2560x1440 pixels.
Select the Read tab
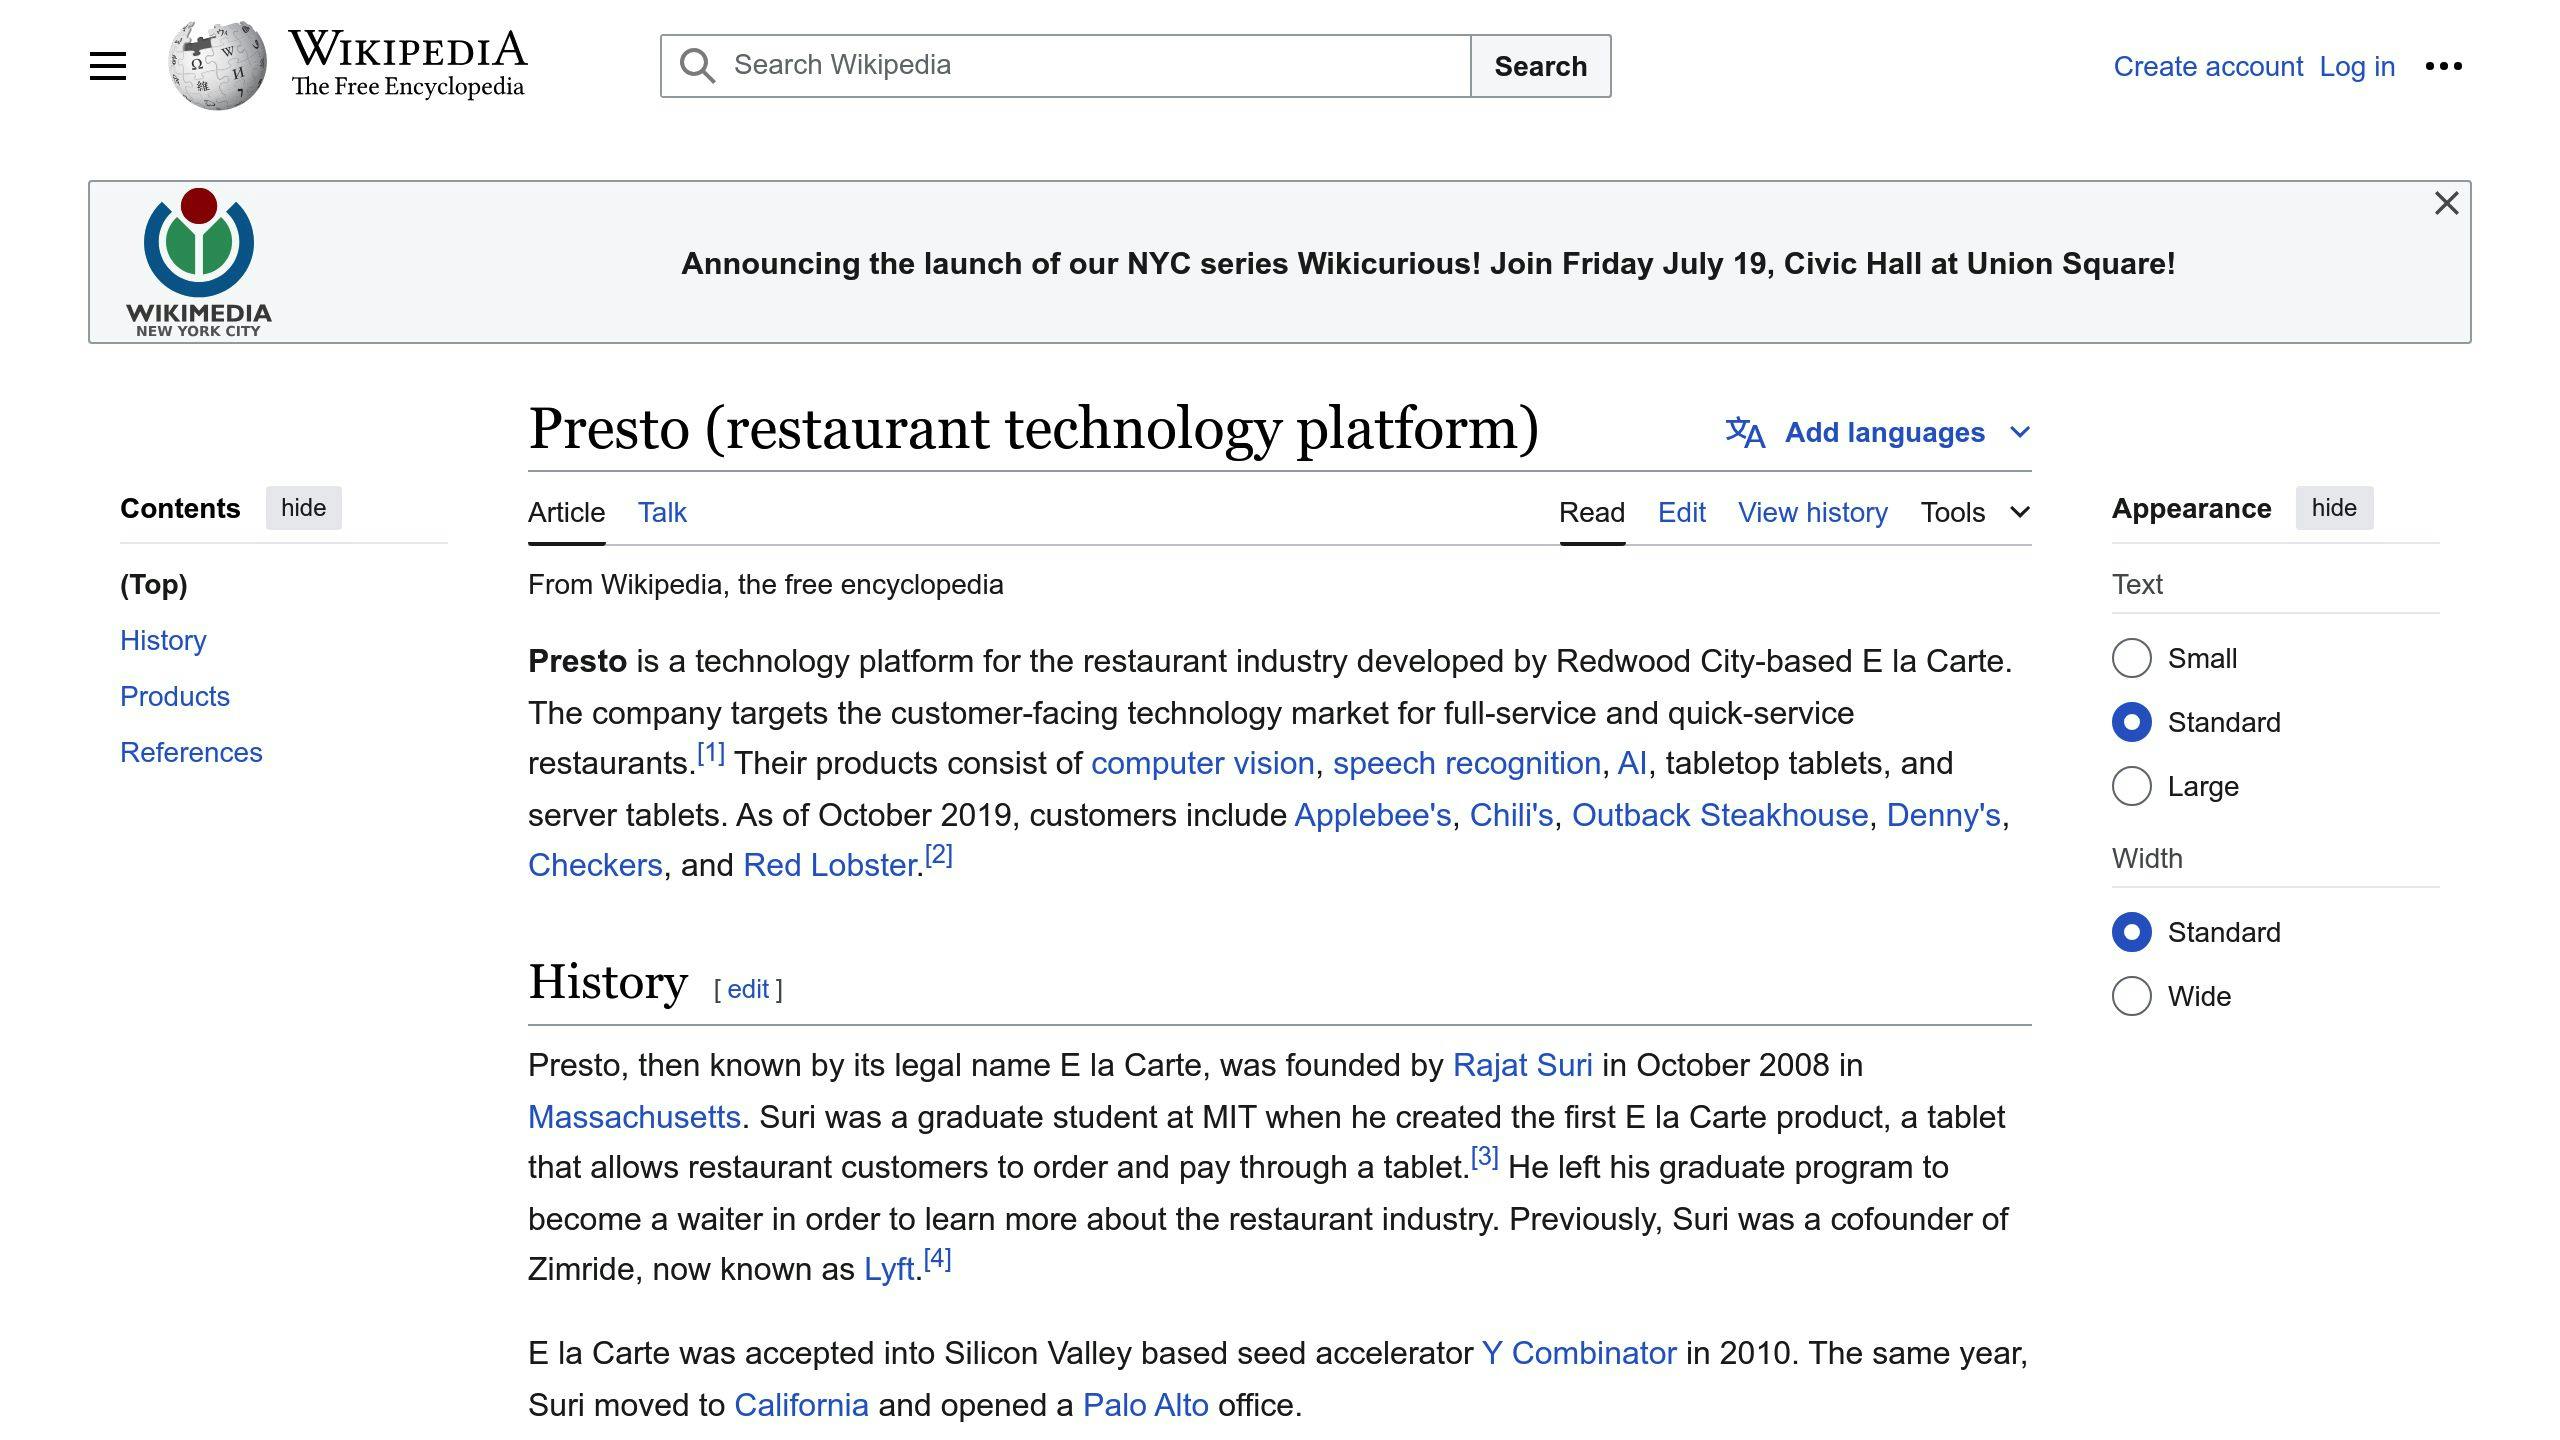pyautogui.click(x=1592, y=512)
